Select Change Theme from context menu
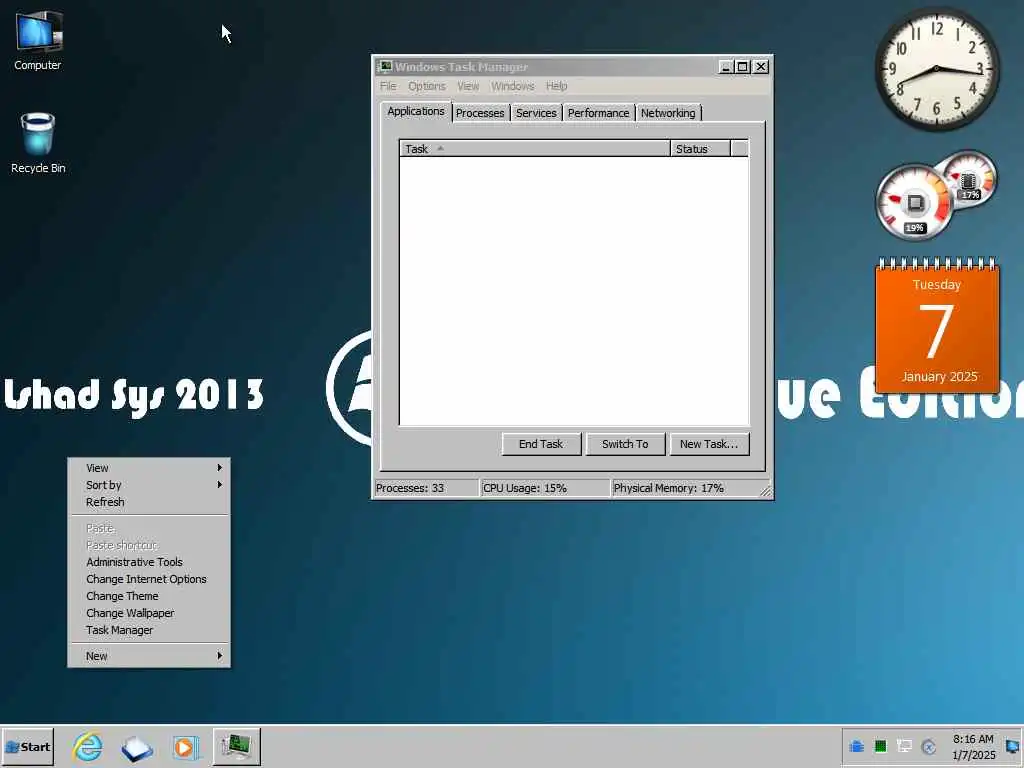The width and height of the screenshot is (1024, 768). point(149,596)
